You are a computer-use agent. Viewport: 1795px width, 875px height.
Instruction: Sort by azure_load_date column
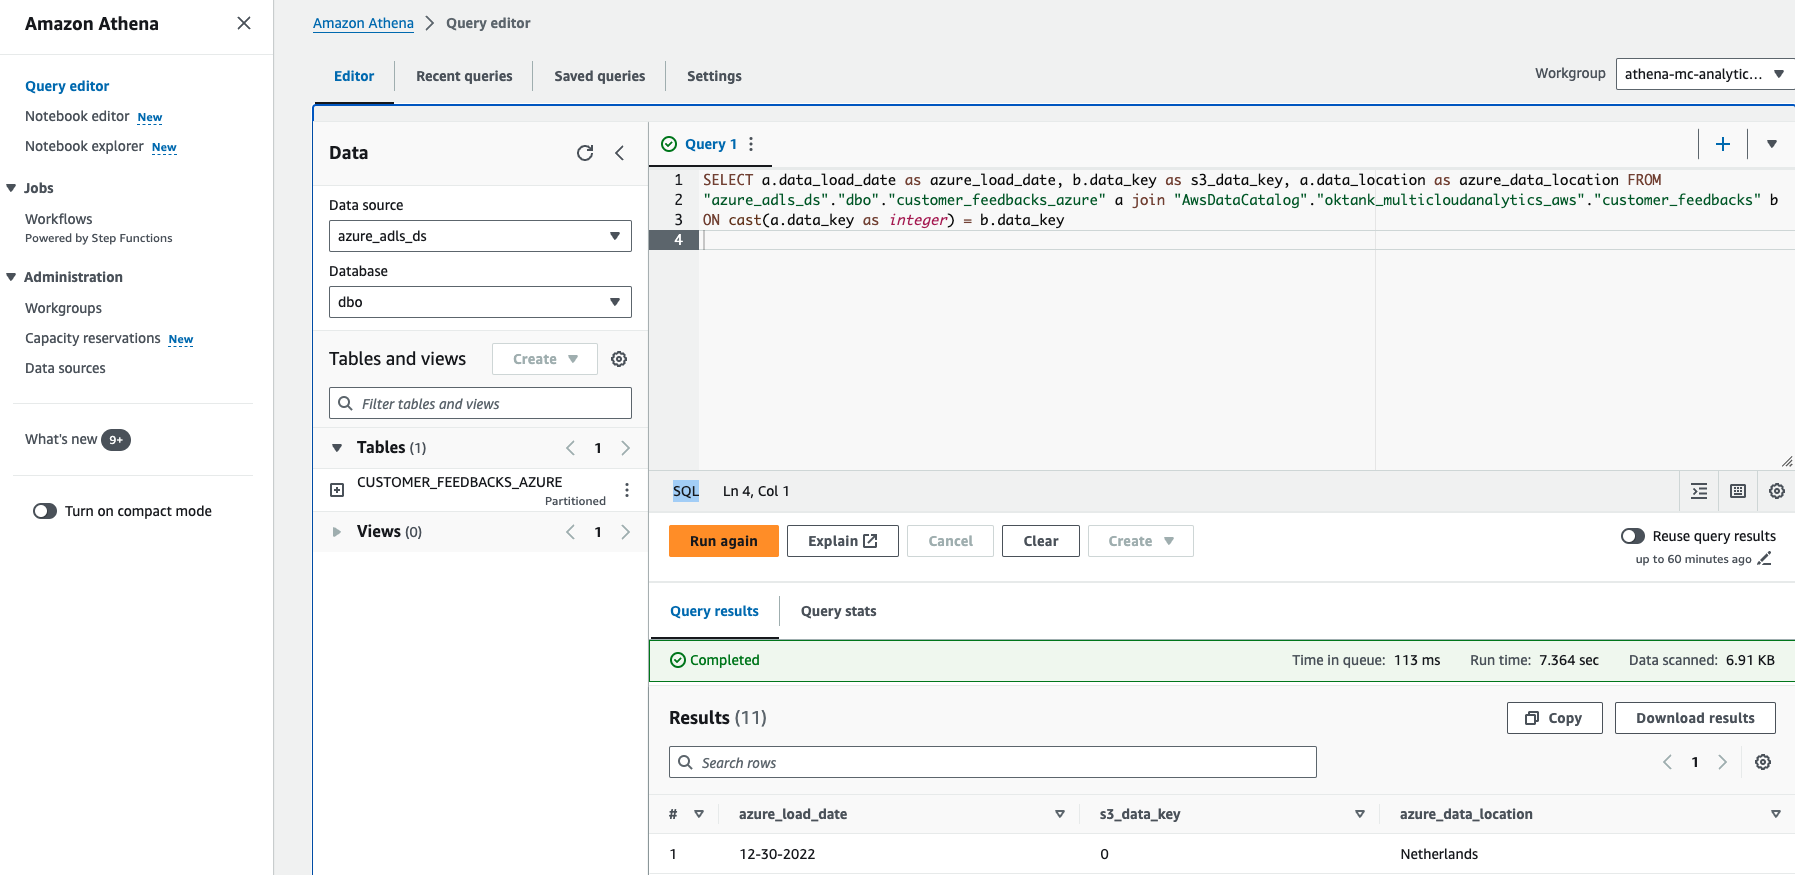[x=1060, y=814]
